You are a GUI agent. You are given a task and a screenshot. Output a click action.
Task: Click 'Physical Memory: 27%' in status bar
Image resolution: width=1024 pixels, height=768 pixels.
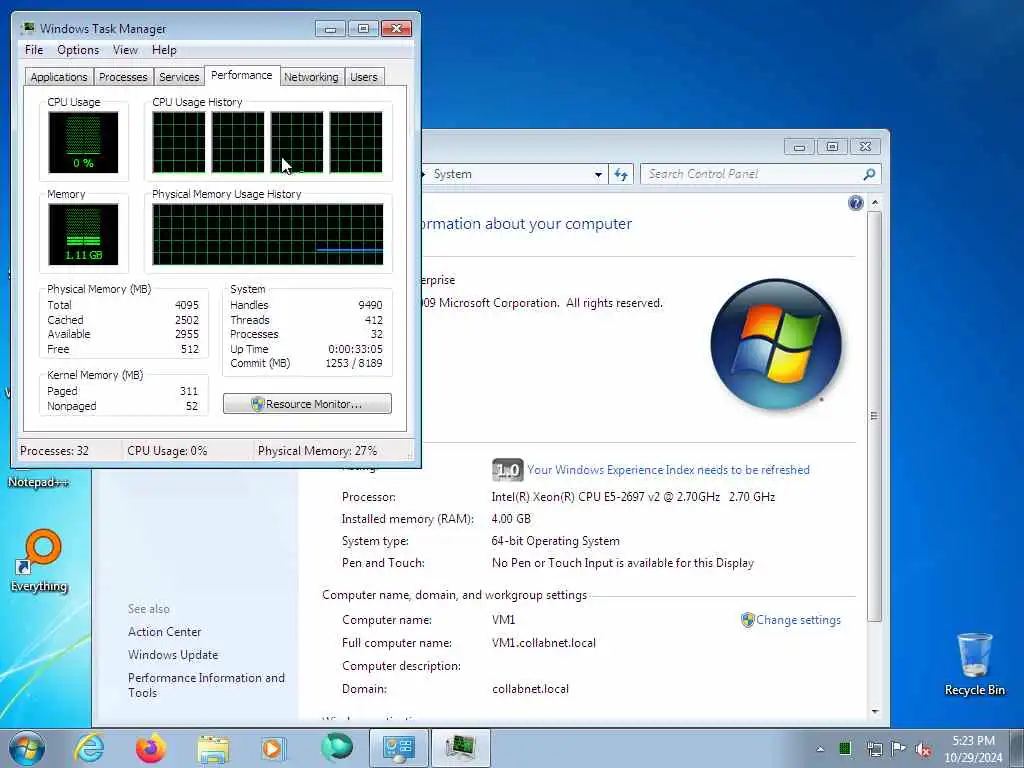[317, 451]
